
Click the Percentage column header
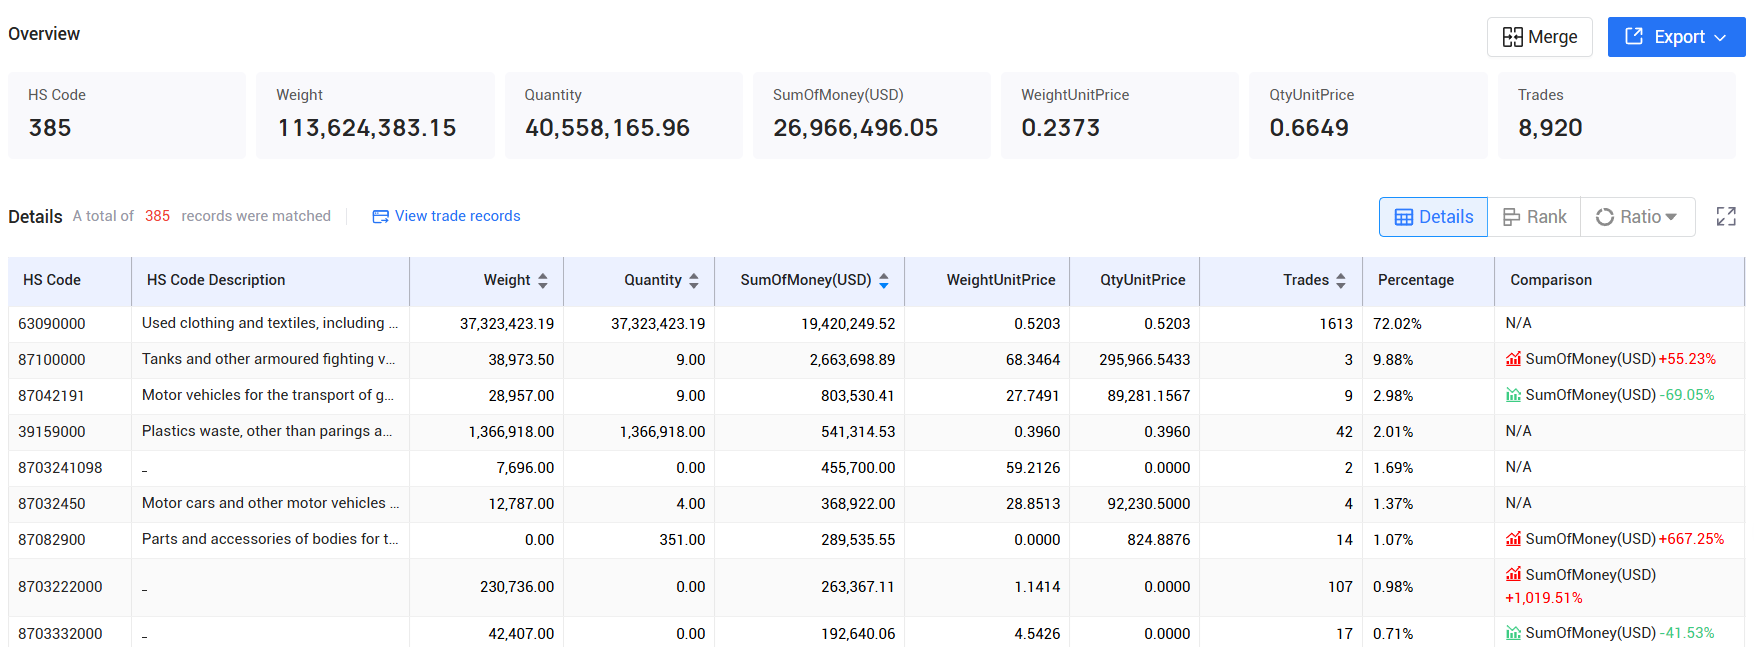(x=1428, y=281)
